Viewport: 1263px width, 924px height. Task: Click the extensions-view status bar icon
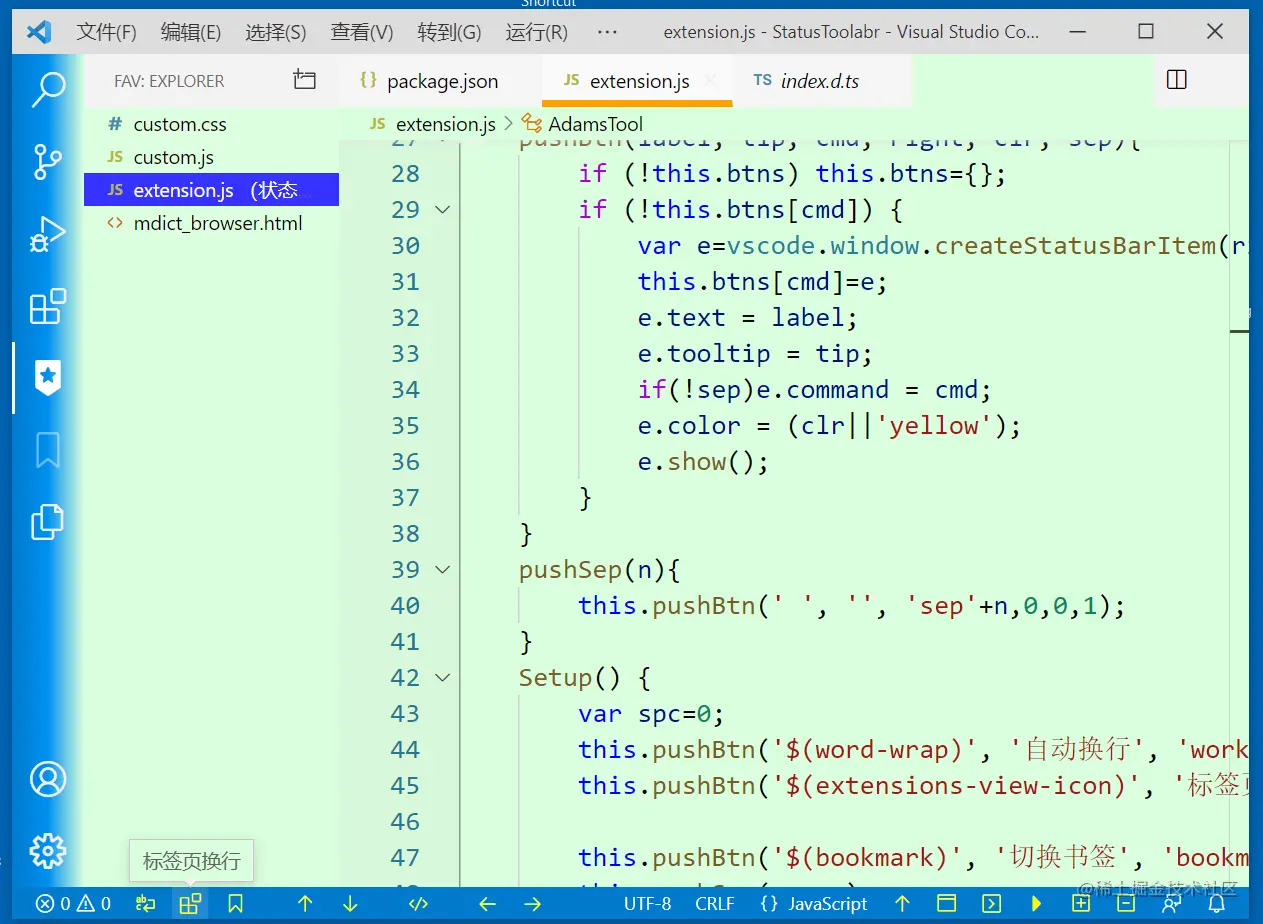(x=190, y=904)
